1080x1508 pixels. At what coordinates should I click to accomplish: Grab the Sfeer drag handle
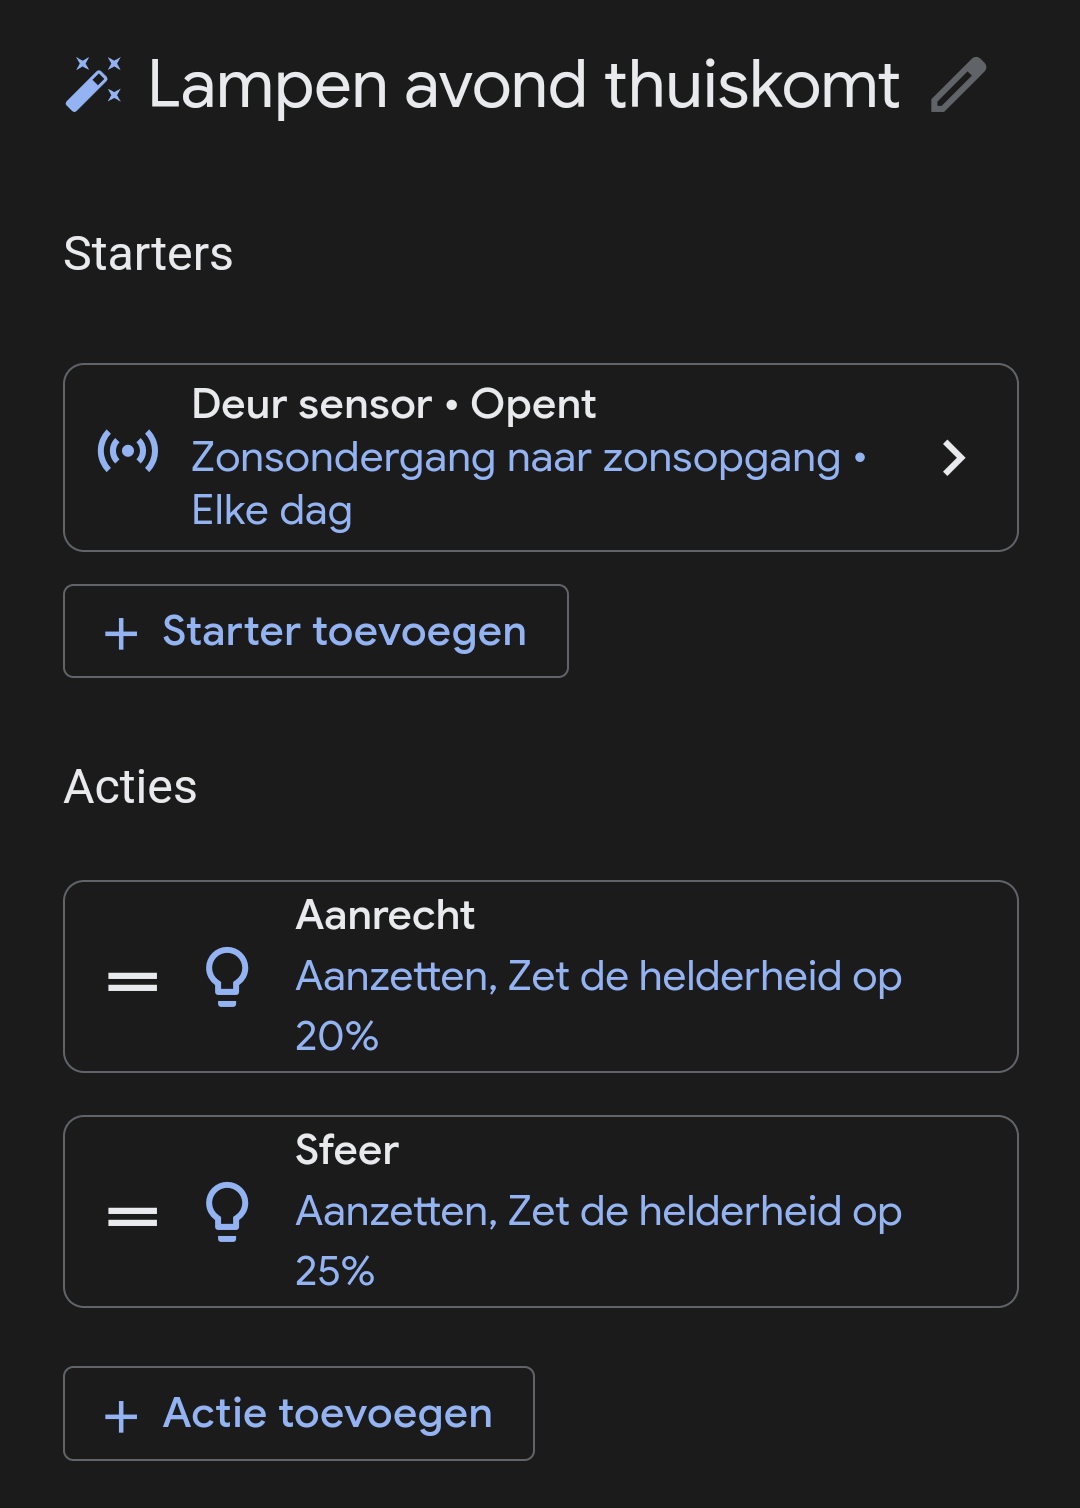pyautogui.click(x=133, y=1216)
